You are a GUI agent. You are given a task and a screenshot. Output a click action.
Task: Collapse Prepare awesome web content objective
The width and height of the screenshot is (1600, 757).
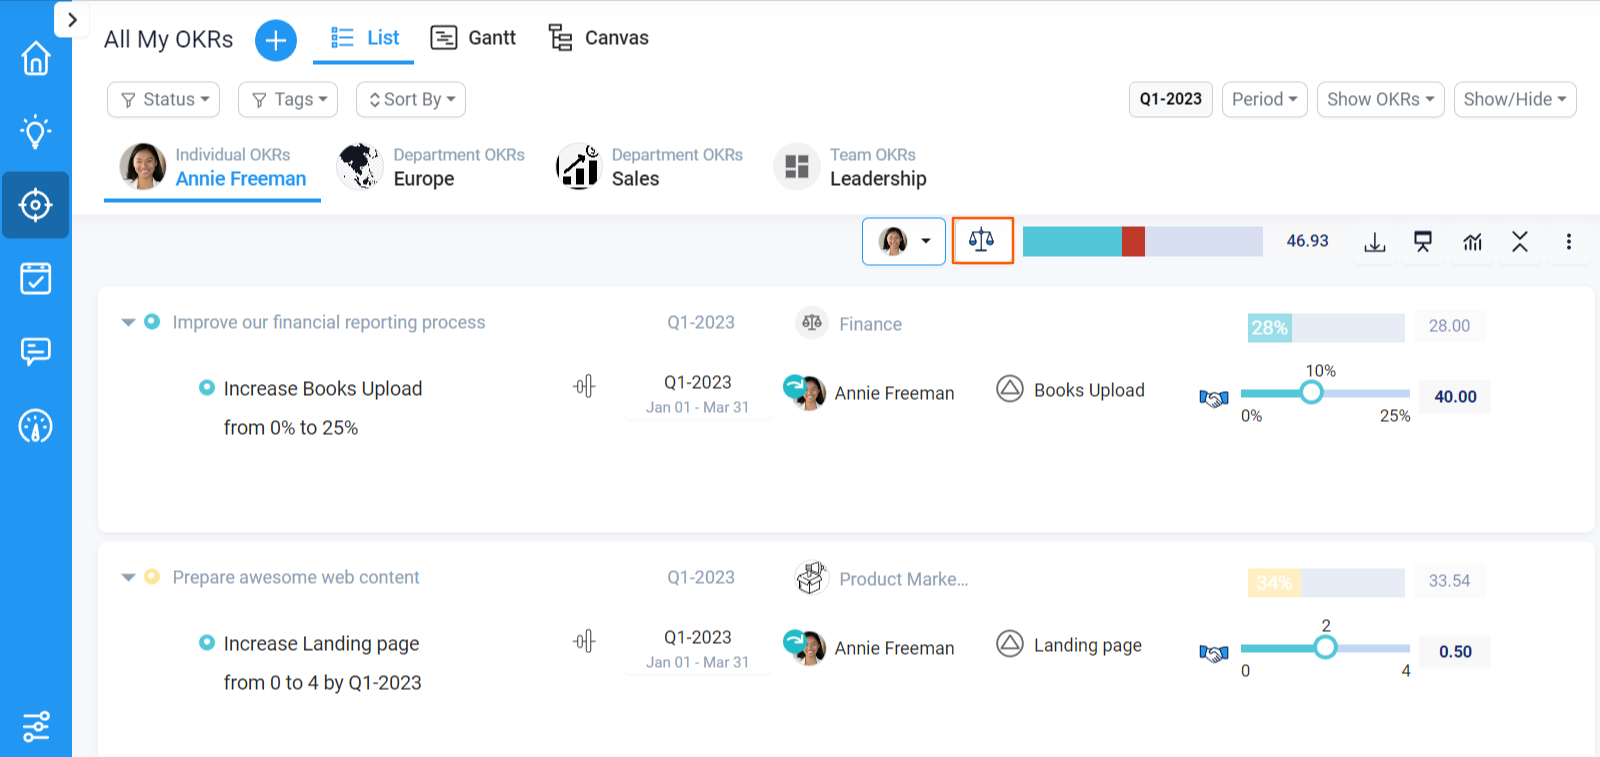[128, 577]
